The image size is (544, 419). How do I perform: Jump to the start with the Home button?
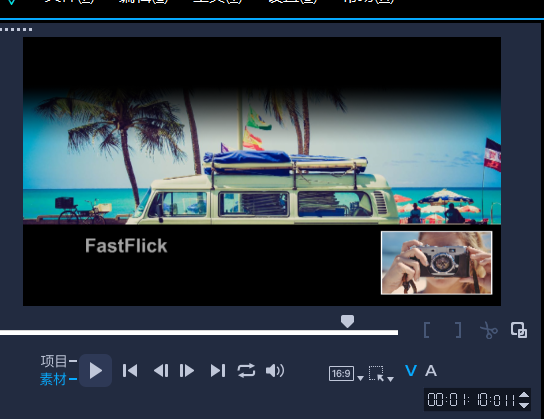click(x=130, y=371)
